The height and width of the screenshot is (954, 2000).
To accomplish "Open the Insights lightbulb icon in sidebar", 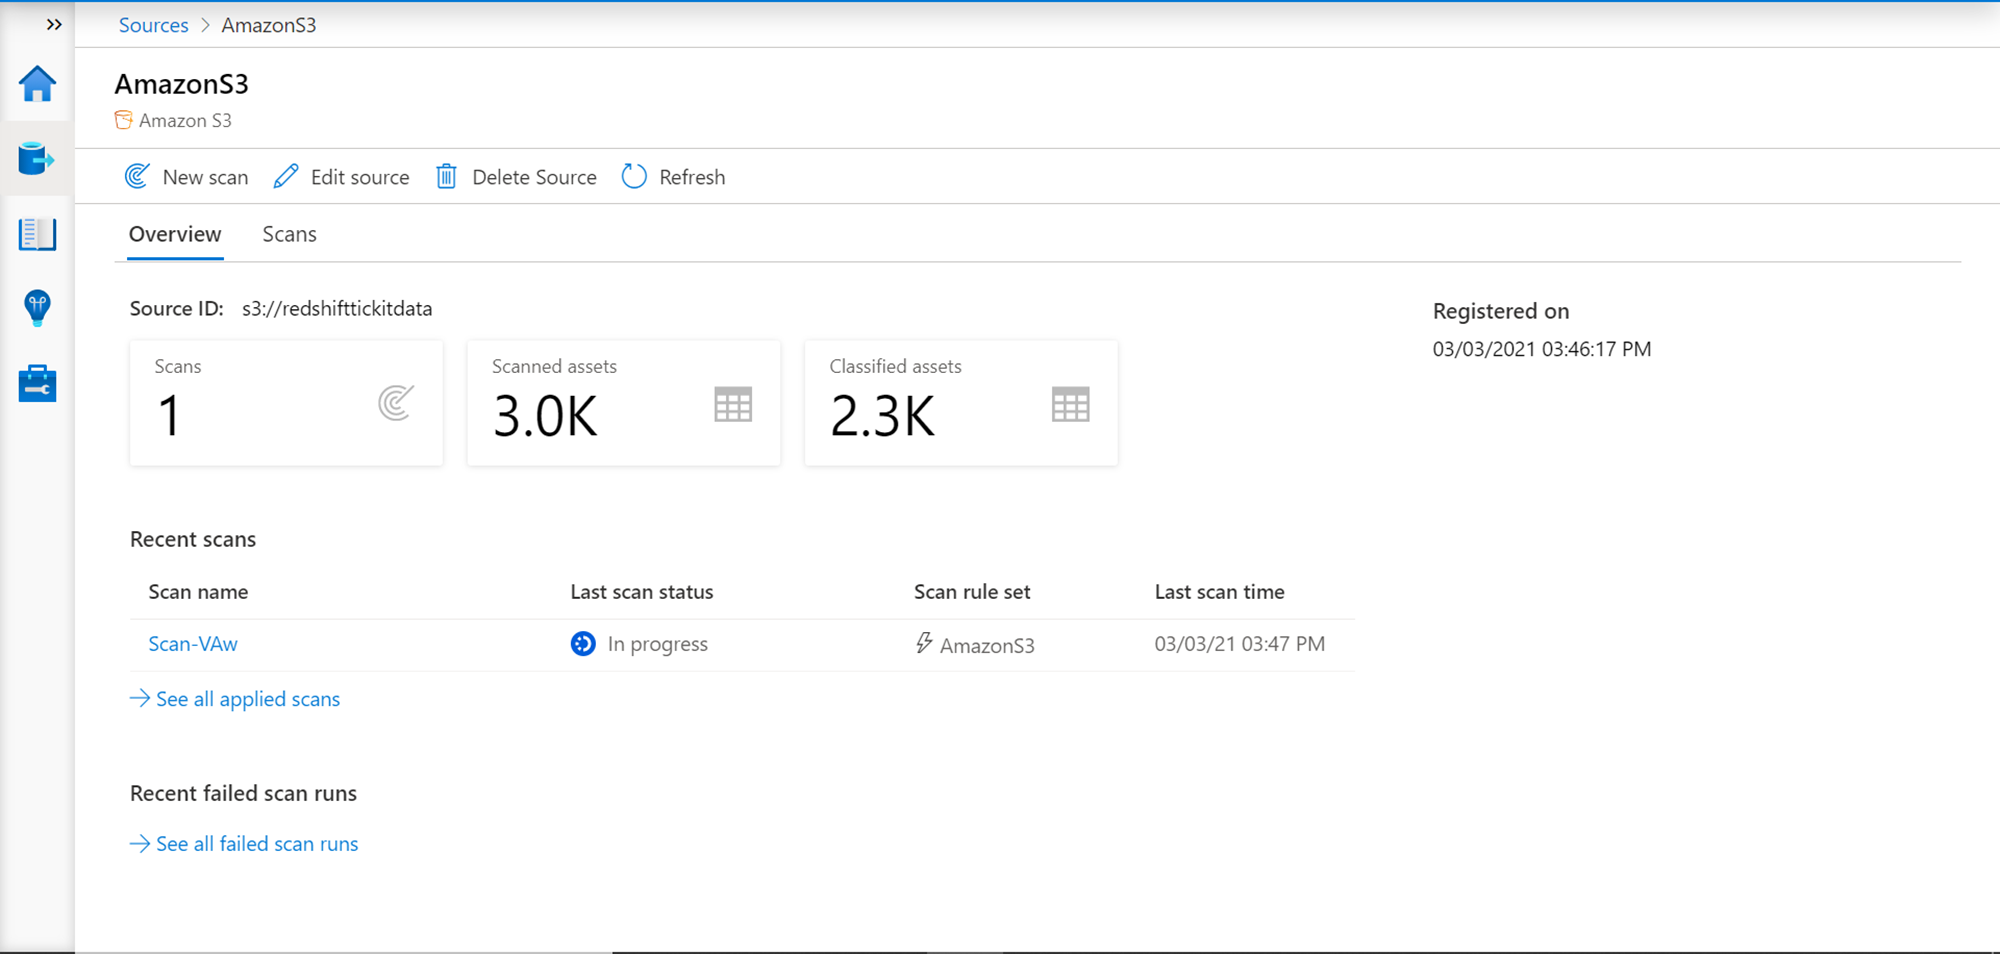I will (x=37, y=308).
